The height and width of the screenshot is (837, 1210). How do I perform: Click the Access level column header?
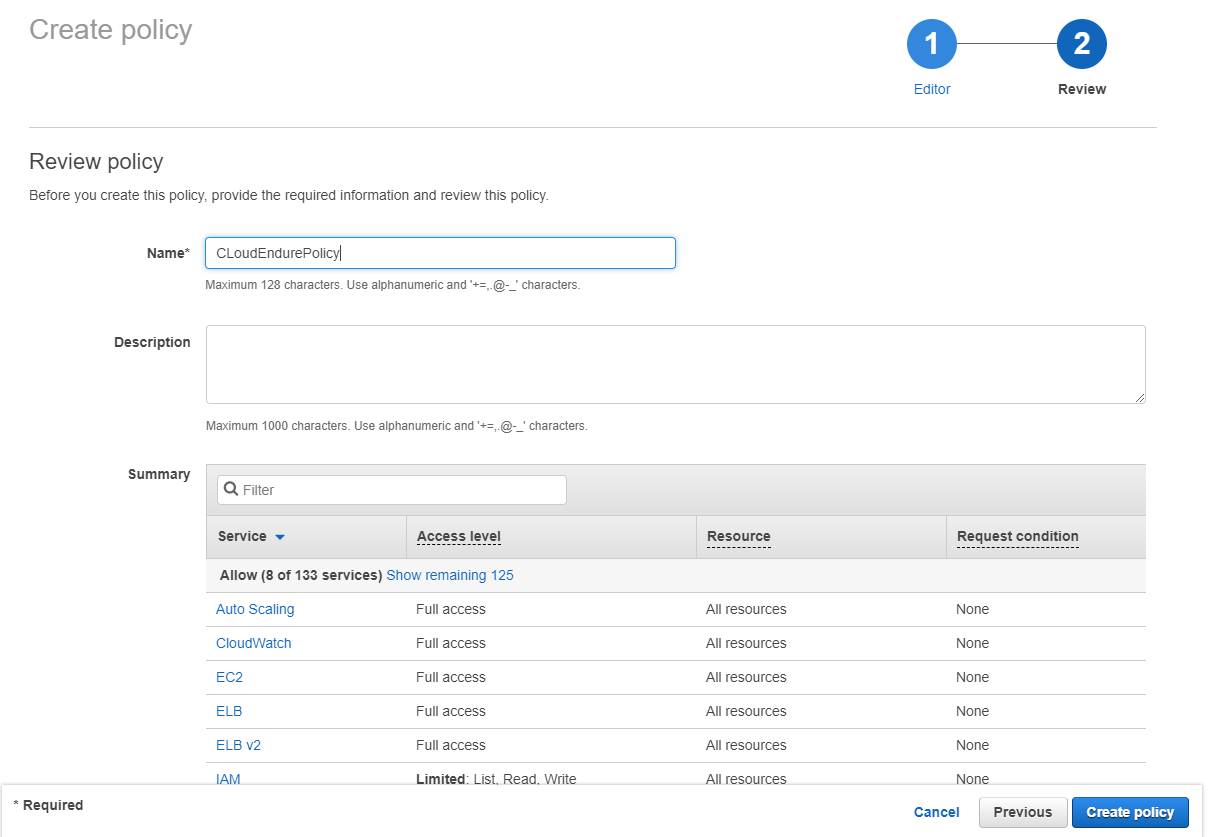click(x=459, y=536)
